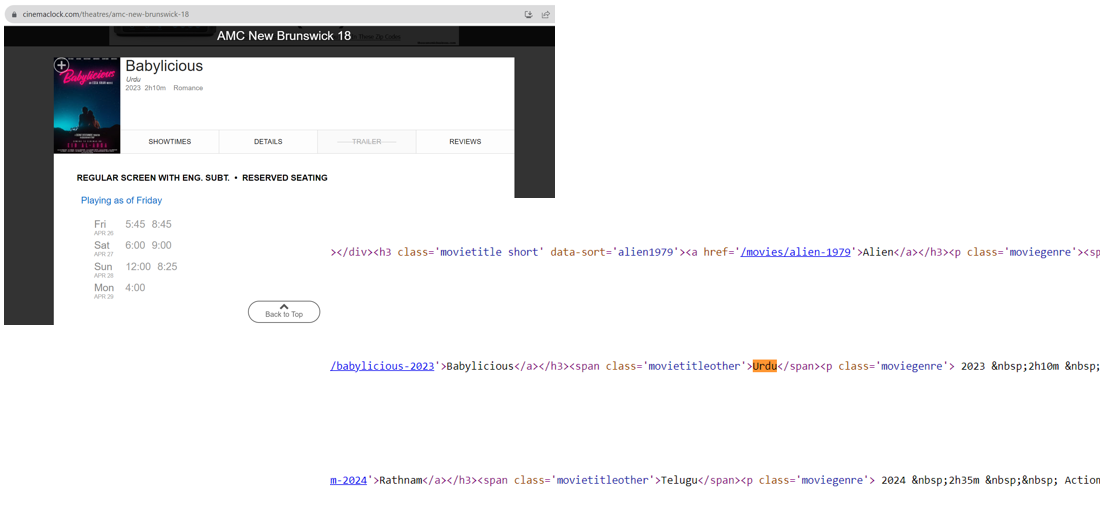Viewport: 1113px width, 526px height.
Task: Pick the Sunday 12:00 showtime
Action: [138, 267]
